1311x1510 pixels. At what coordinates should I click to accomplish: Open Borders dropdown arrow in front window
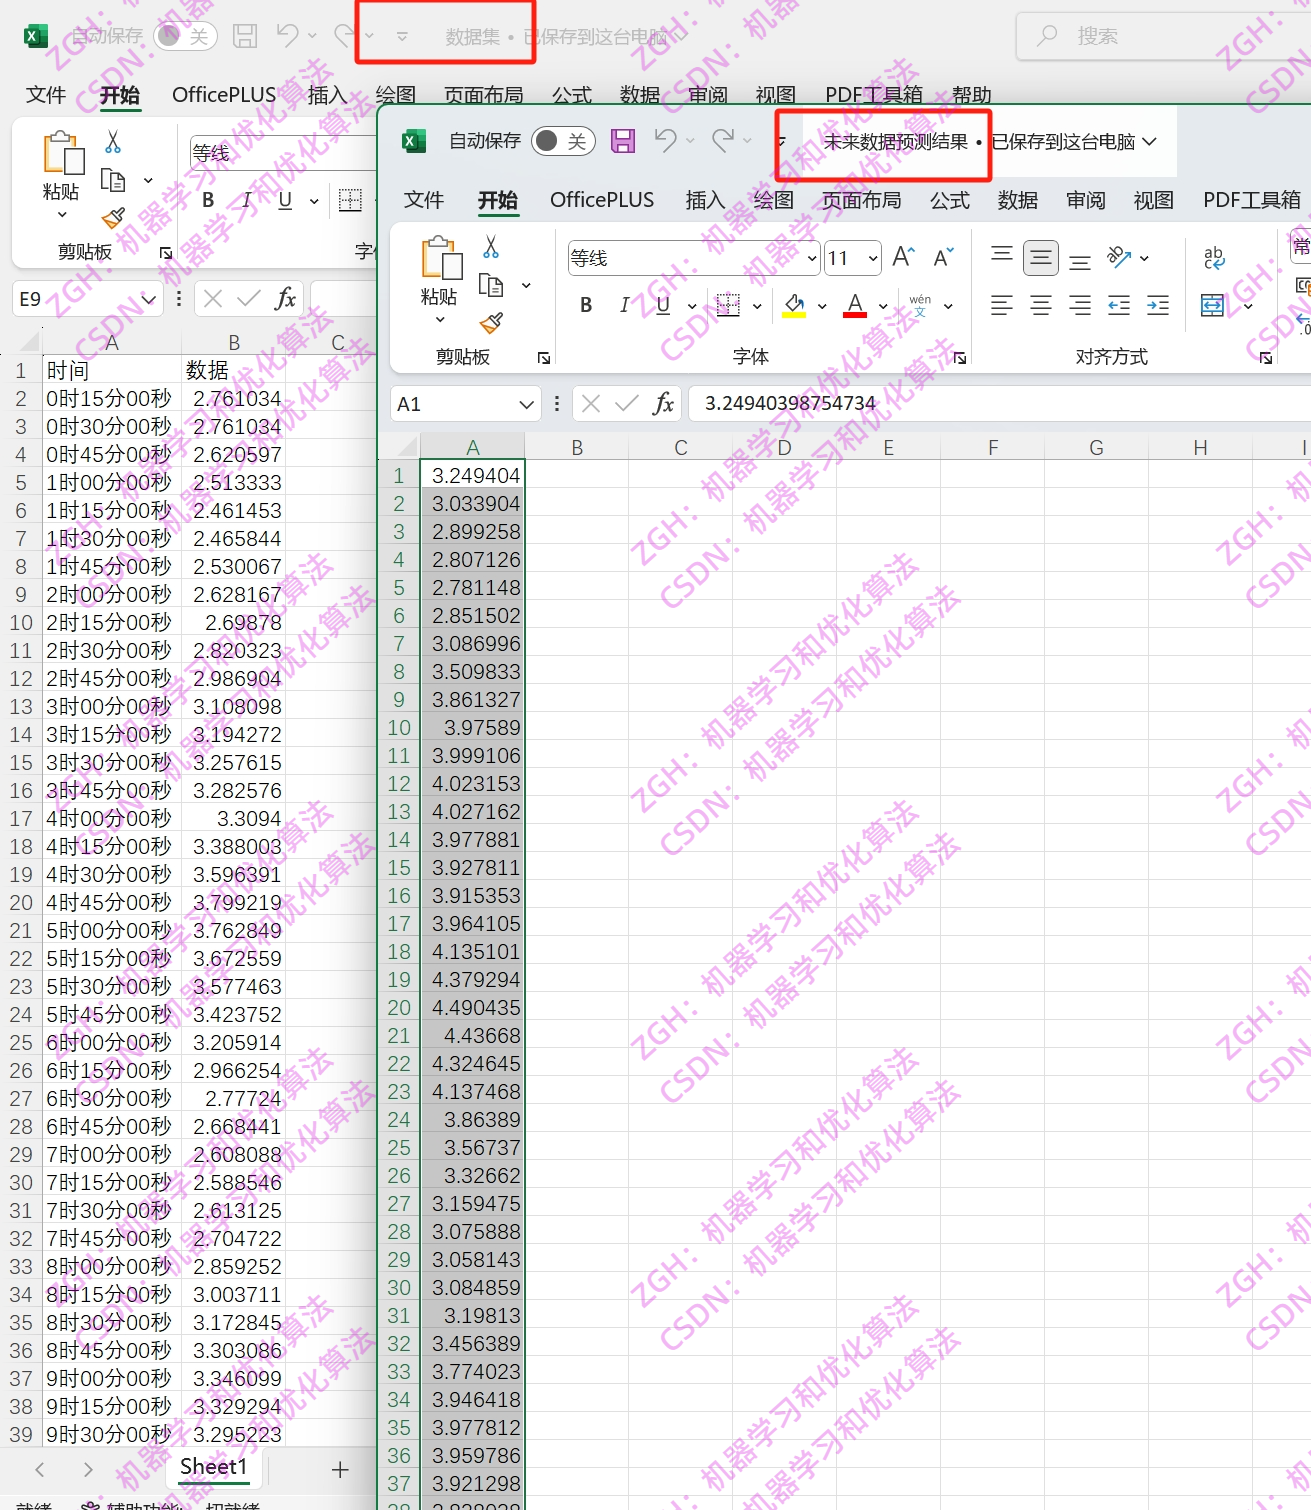(757, 306)
